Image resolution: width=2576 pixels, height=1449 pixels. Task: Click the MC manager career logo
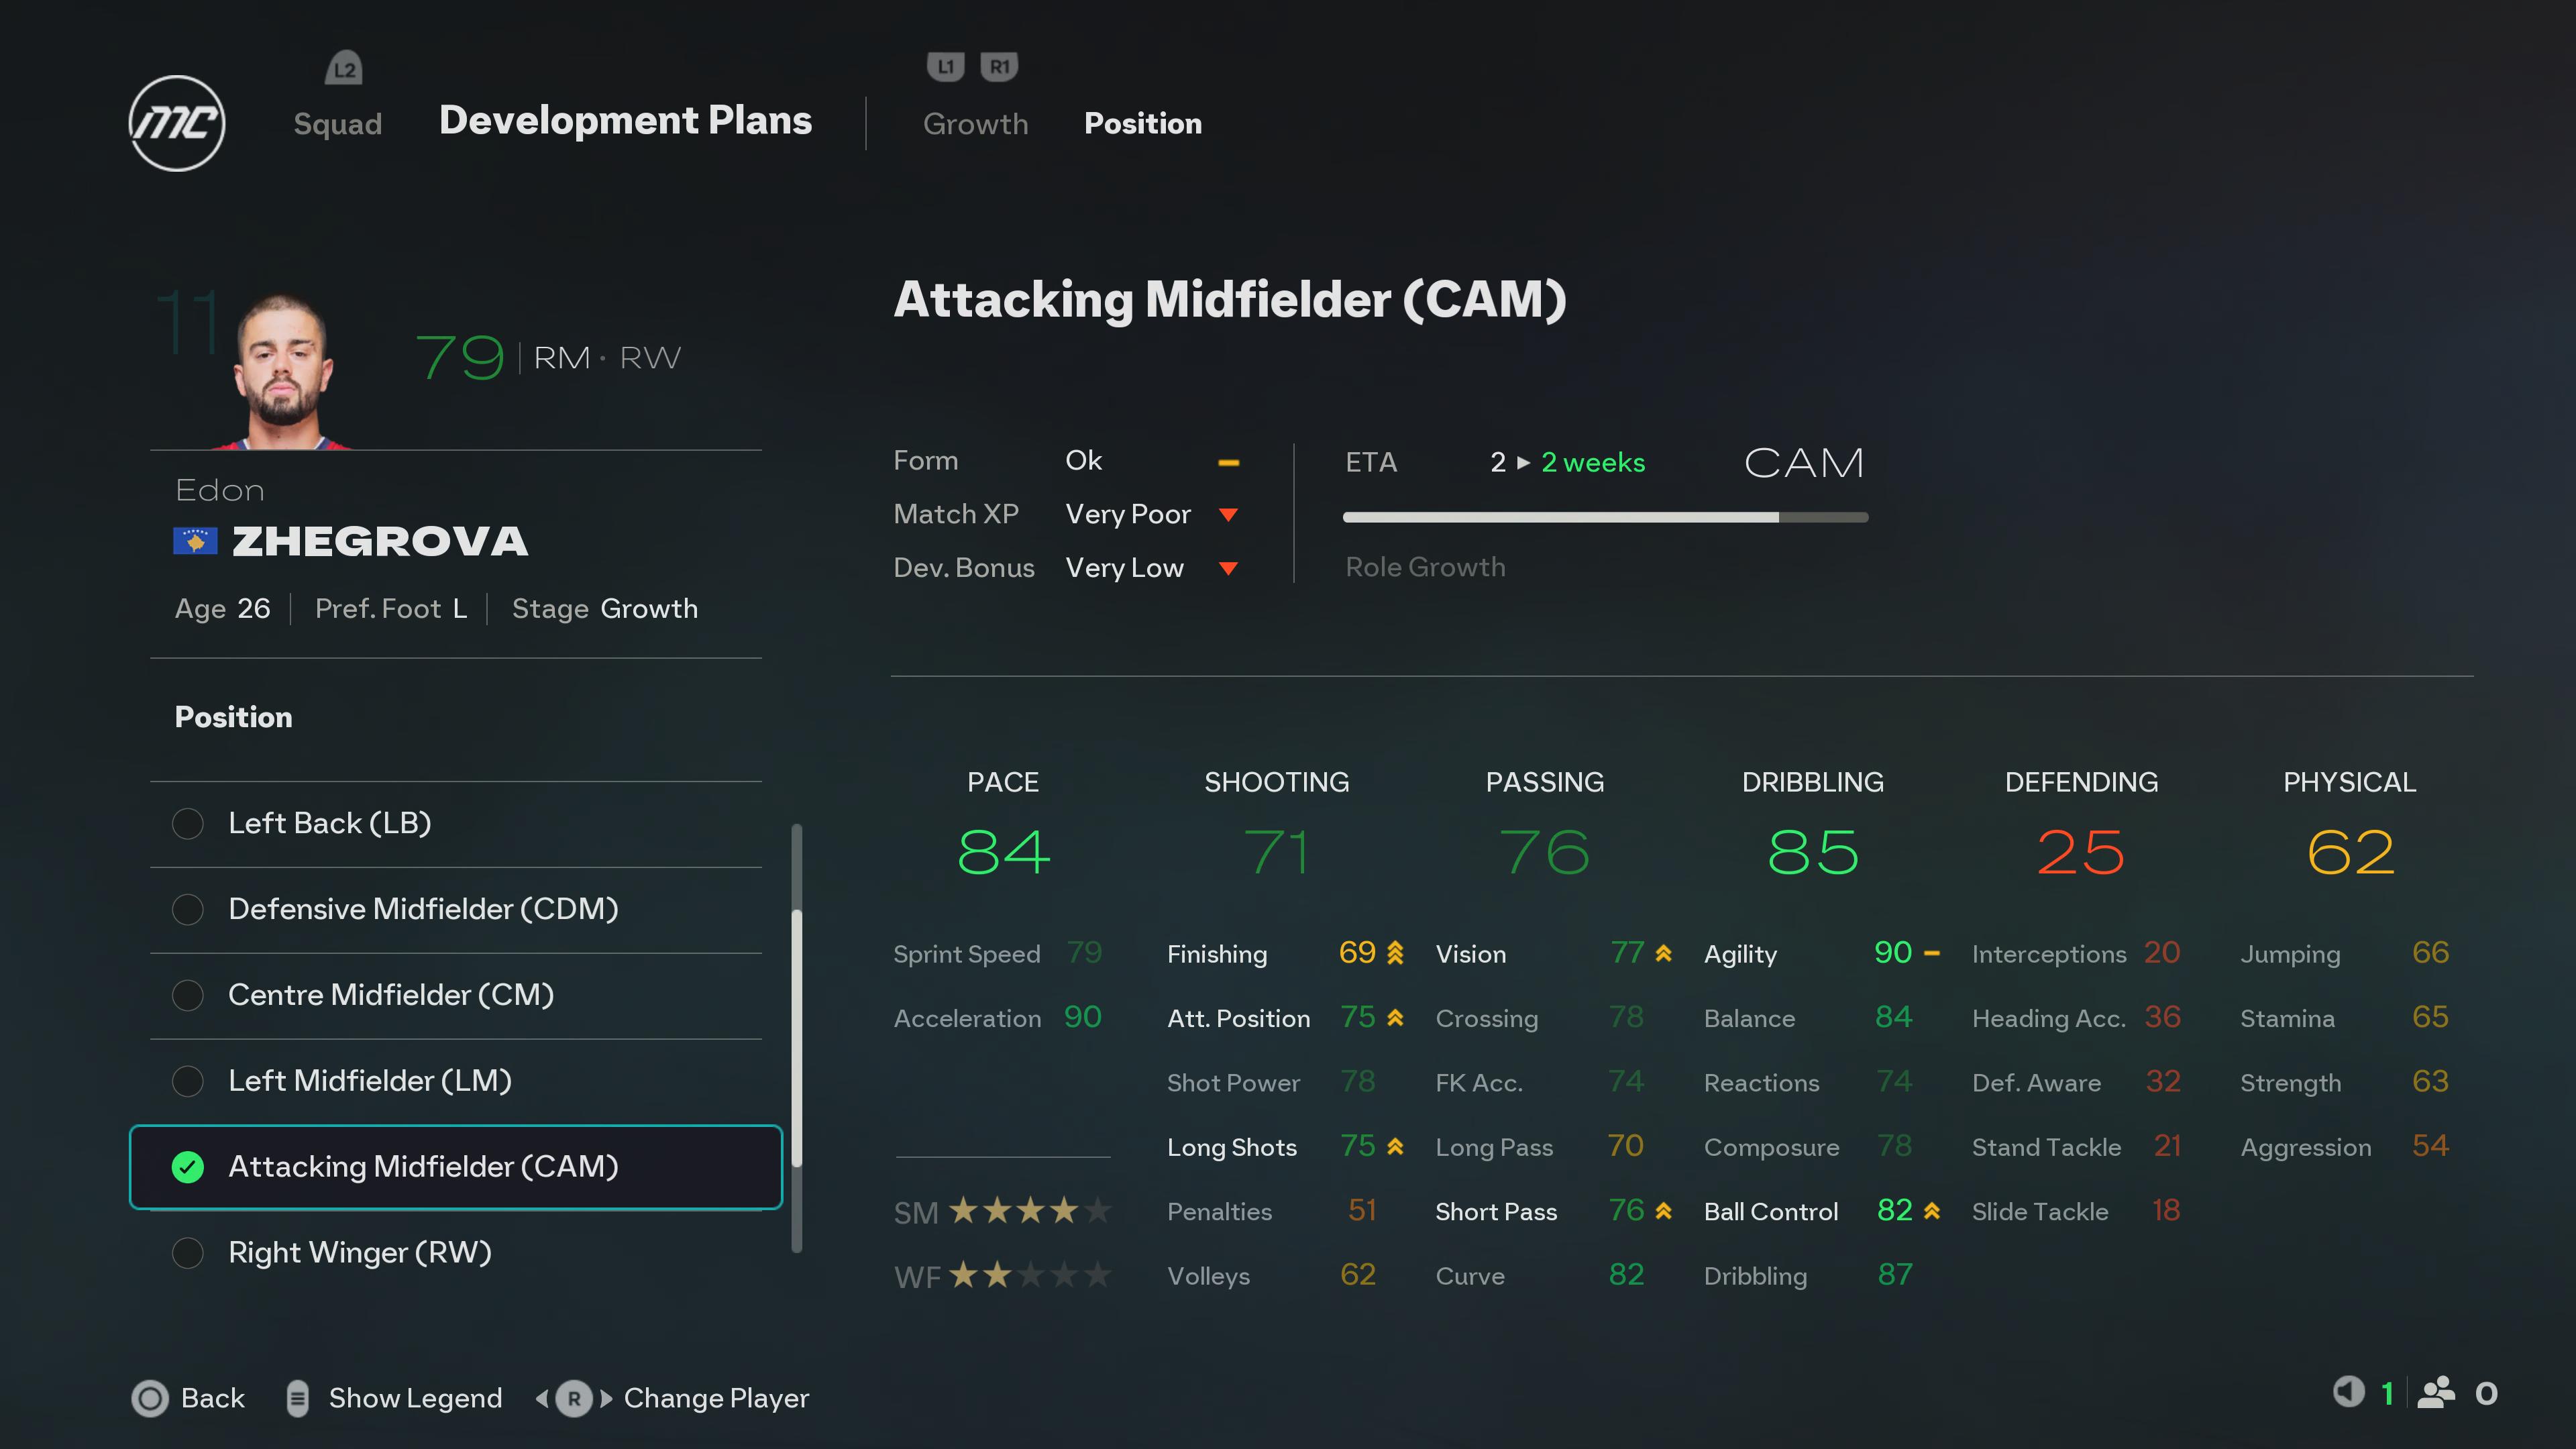coord(177,123)
